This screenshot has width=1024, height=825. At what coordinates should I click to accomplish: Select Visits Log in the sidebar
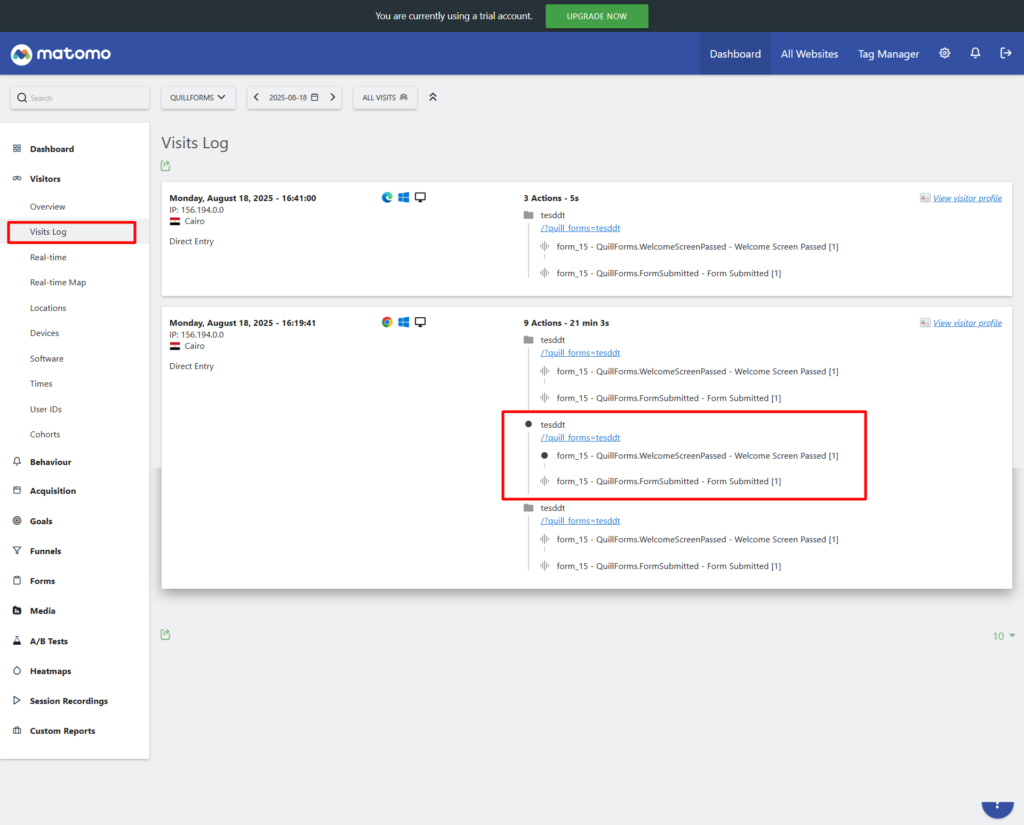48,232
